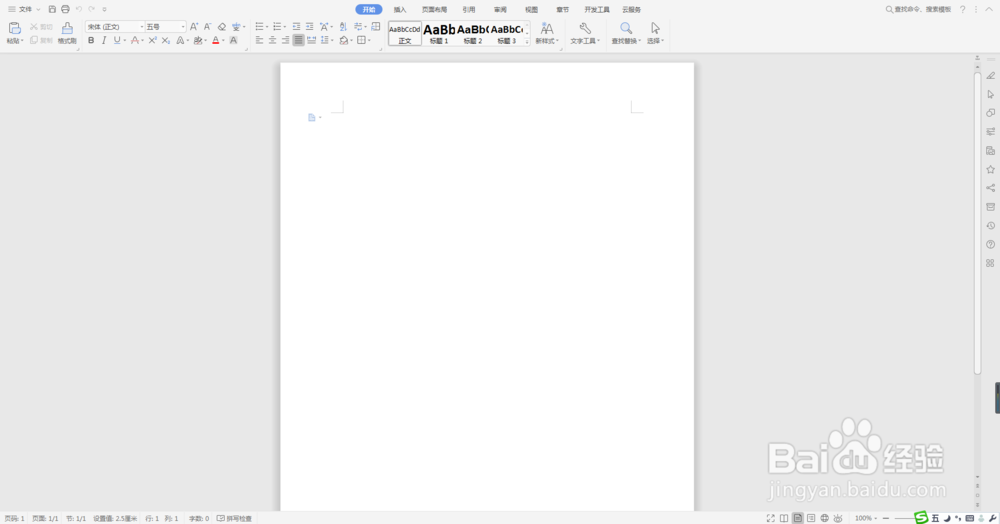The width and height of the screenshot is (1000, 524).
Task: Click the increase indent icon
Action: click(x=309, y=27)
